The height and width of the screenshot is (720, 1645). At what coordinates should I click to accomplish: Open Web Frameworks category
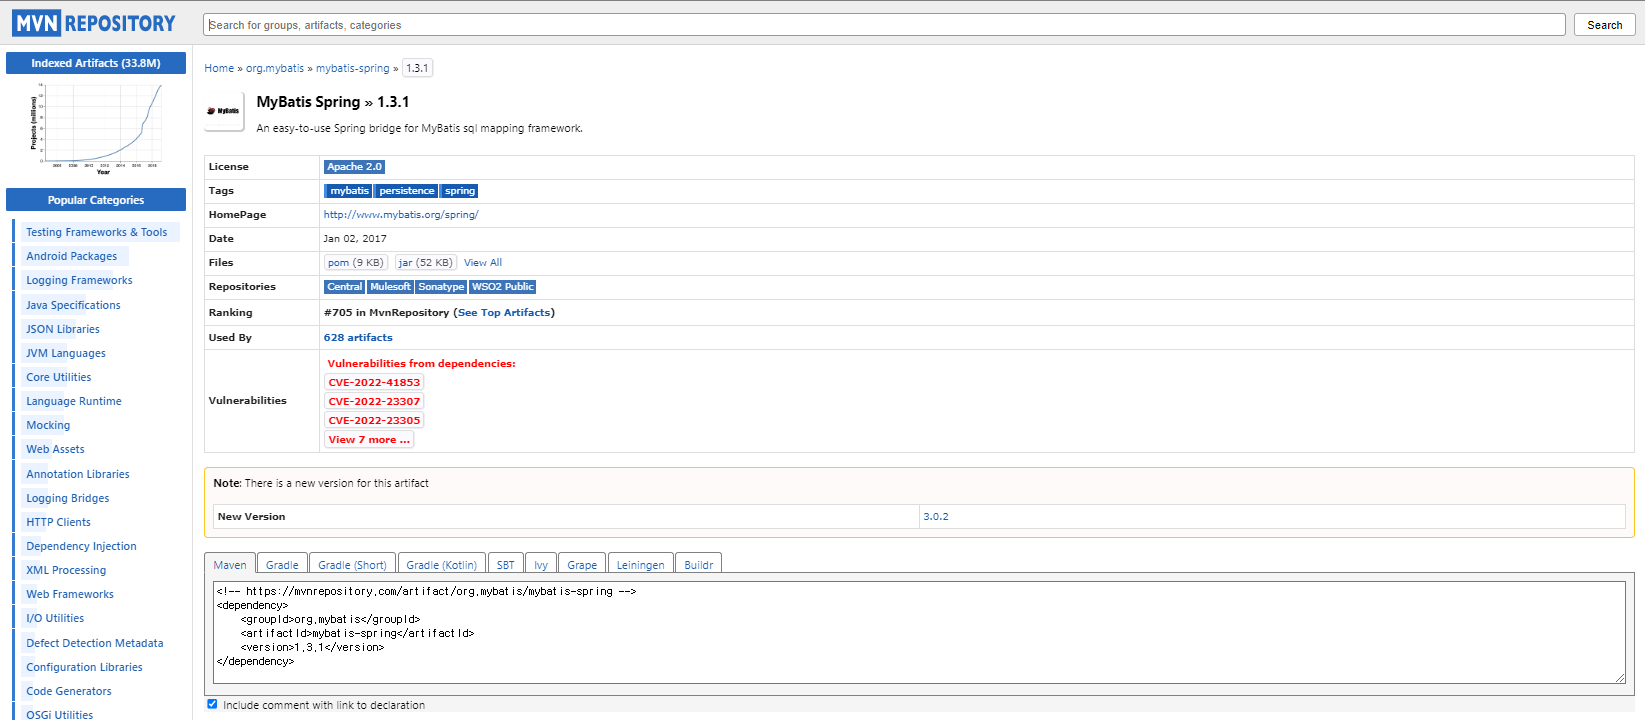click(70, 594)
